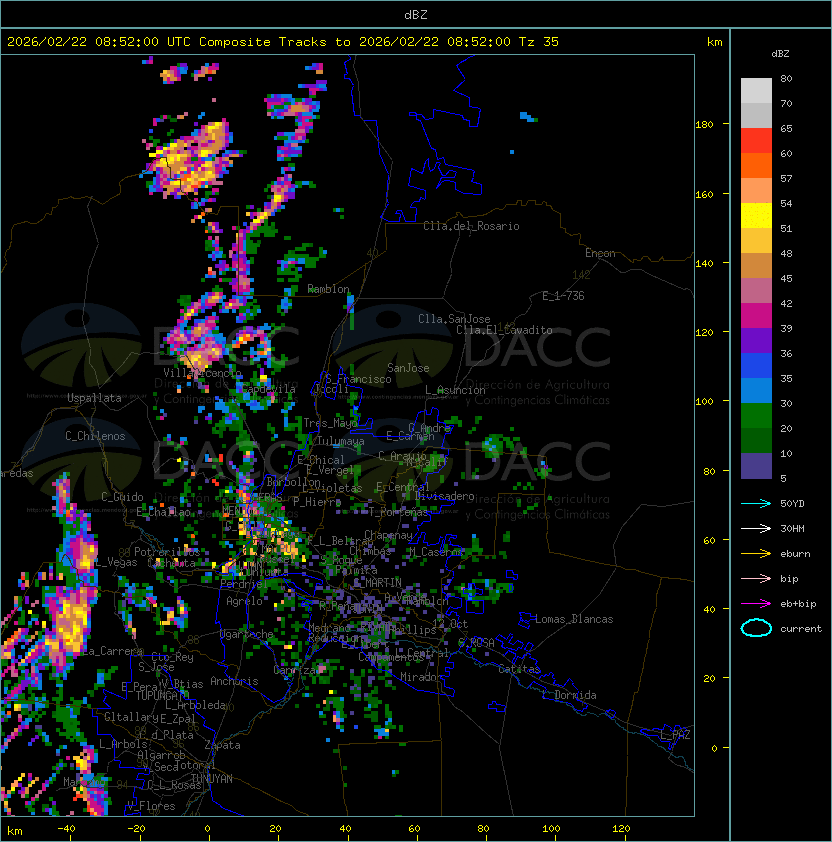Click the 'eb+bip' legend label

coord(798,604)
